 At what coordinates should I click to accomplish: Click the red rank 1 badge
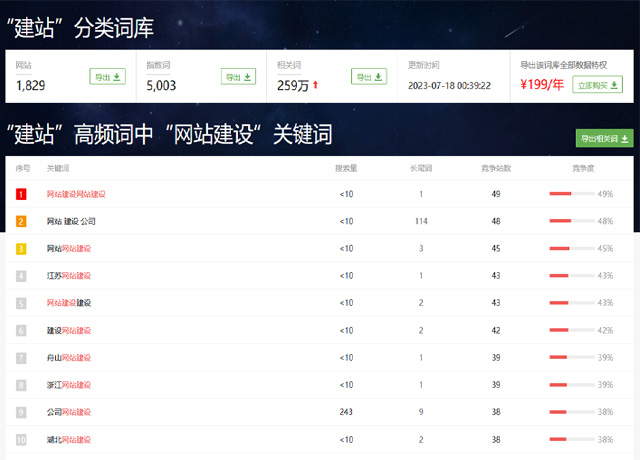tap(22, 194)
